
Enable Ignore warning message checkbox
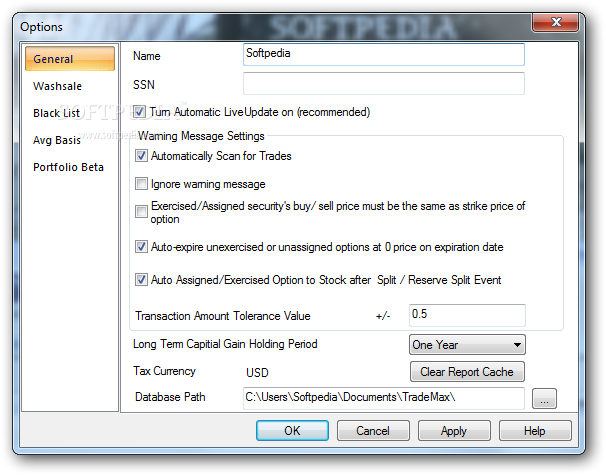pos(141,184)
